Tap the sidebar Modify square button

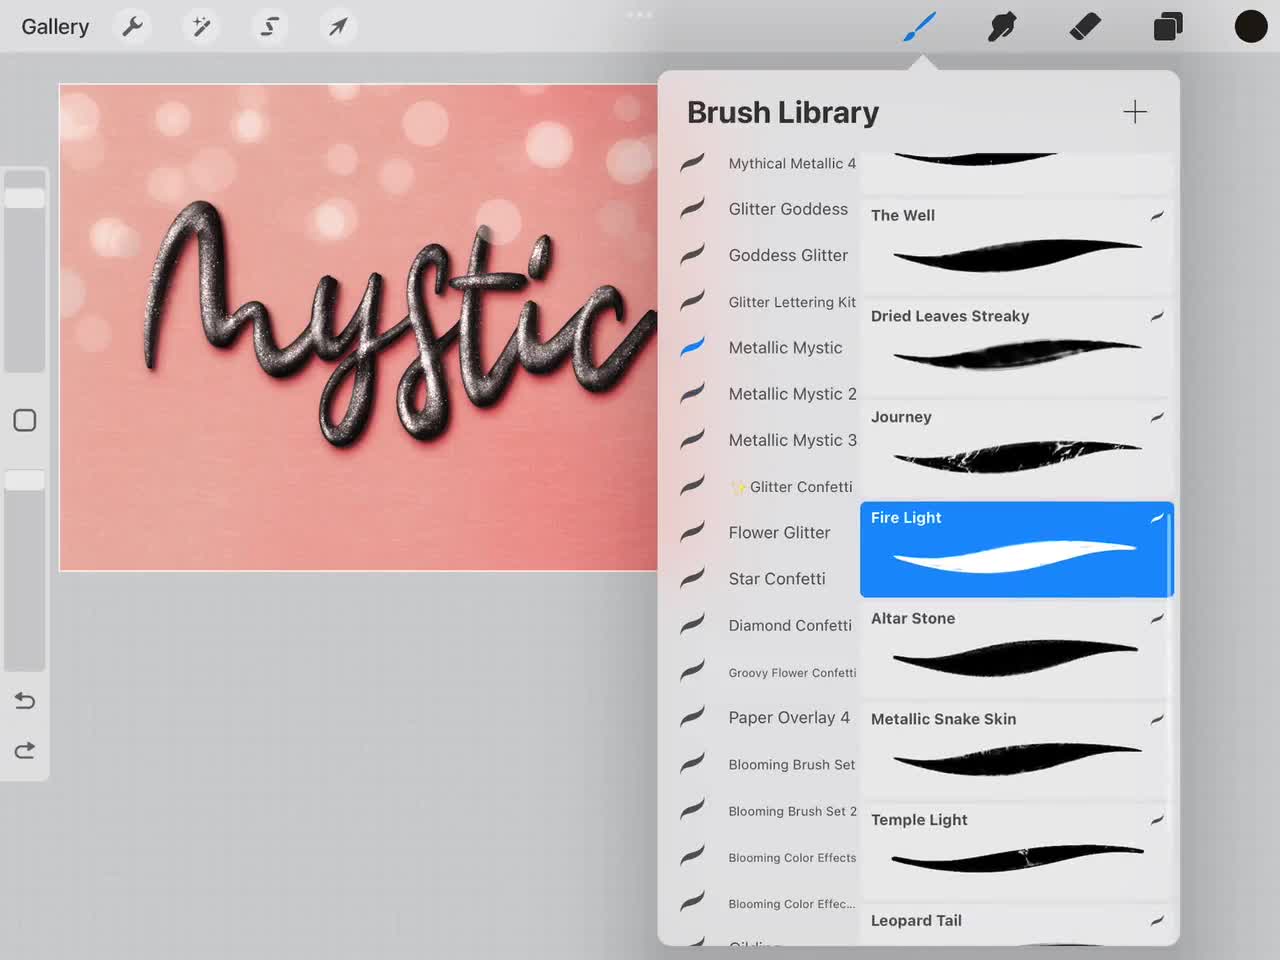click(x=25, y=420)
